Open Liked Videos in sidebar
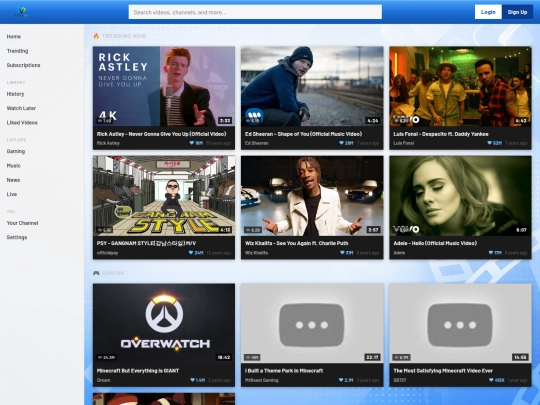 [x=22, y=123]
